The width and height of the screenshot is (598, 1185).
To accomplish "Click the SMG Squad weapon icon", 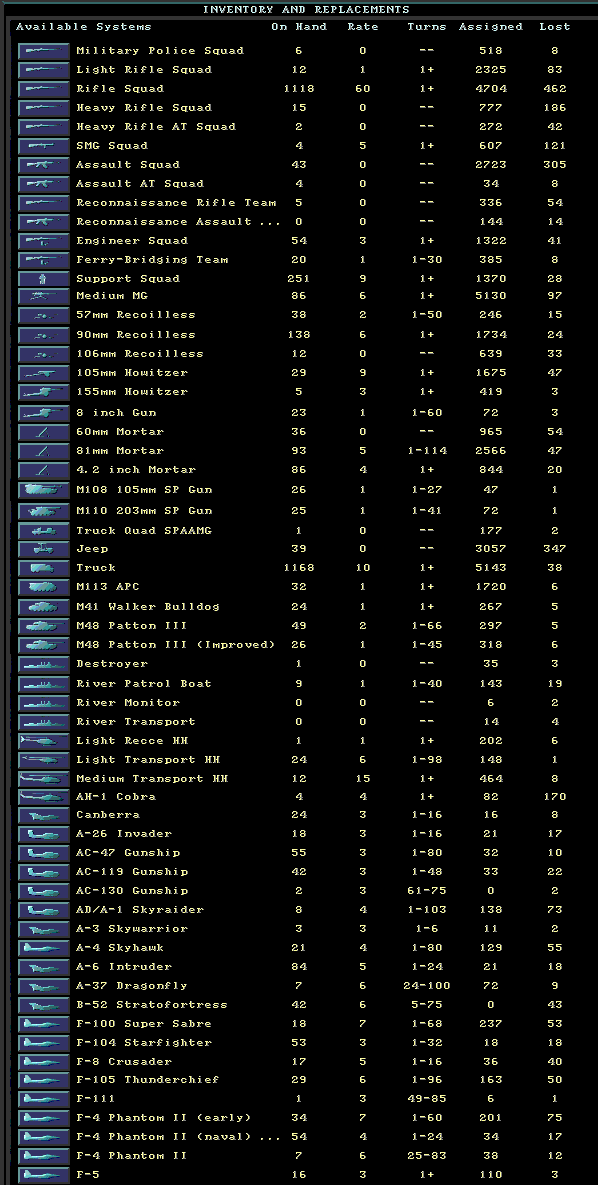I will 44,145.
